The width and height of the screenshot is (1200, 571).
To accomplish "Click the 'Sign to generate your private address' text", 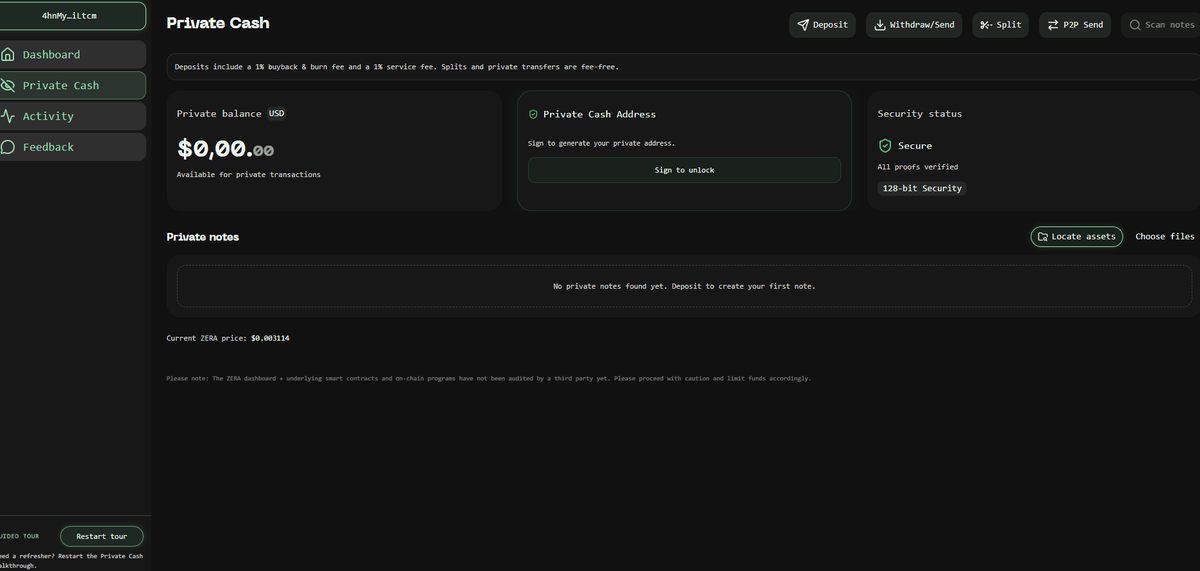I will pyautogui.click(x=601, y=143).
